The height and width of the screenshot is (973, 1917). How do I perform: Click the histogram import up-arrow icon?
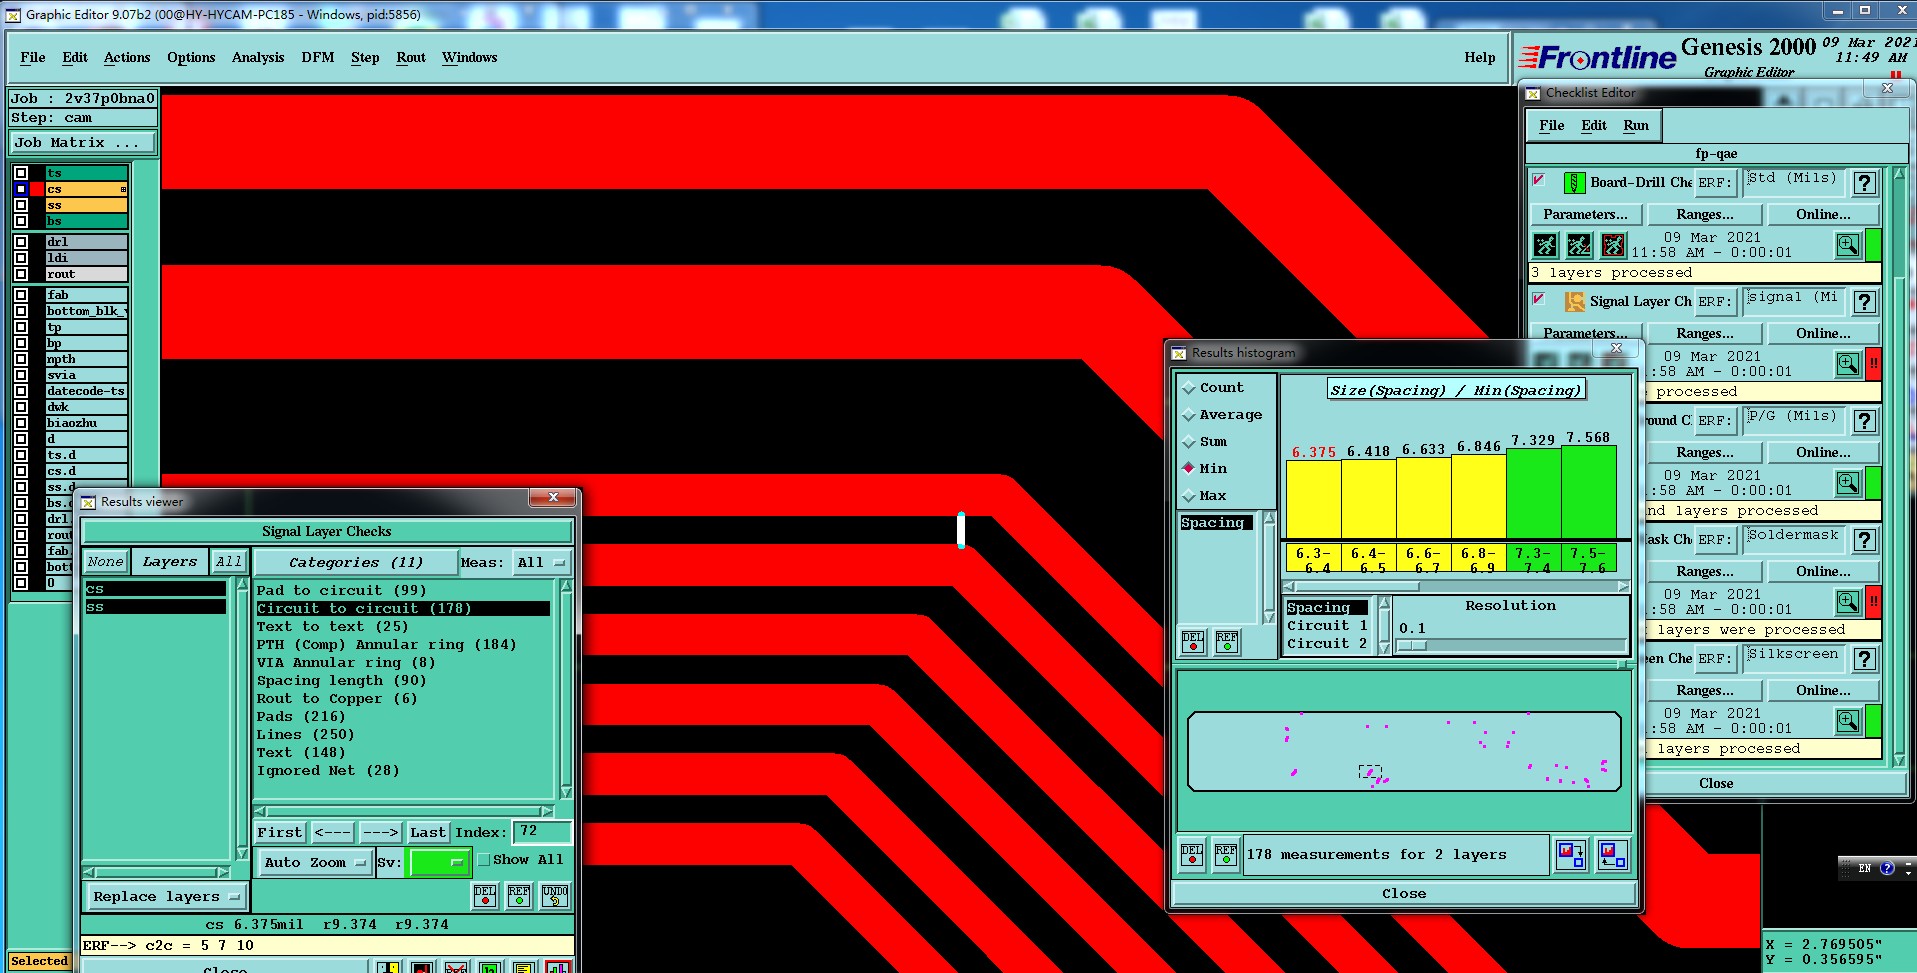(1612, 855)
